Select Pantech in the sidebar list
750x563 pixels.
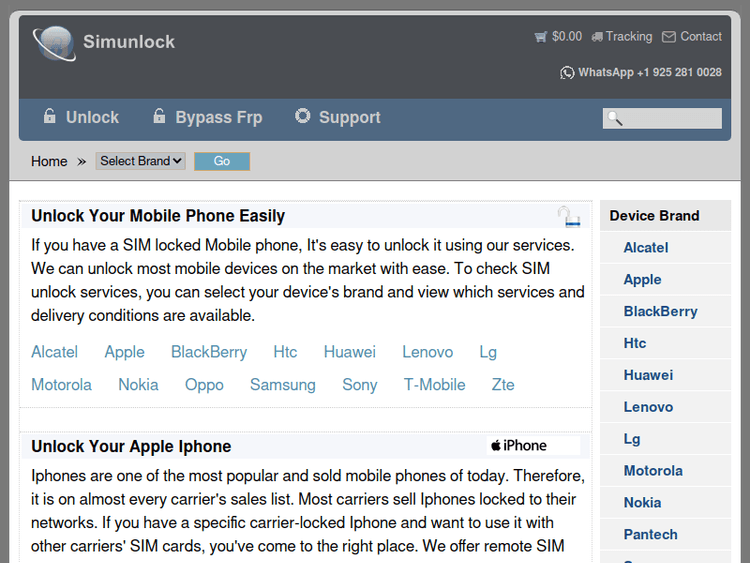coord(650,535)
